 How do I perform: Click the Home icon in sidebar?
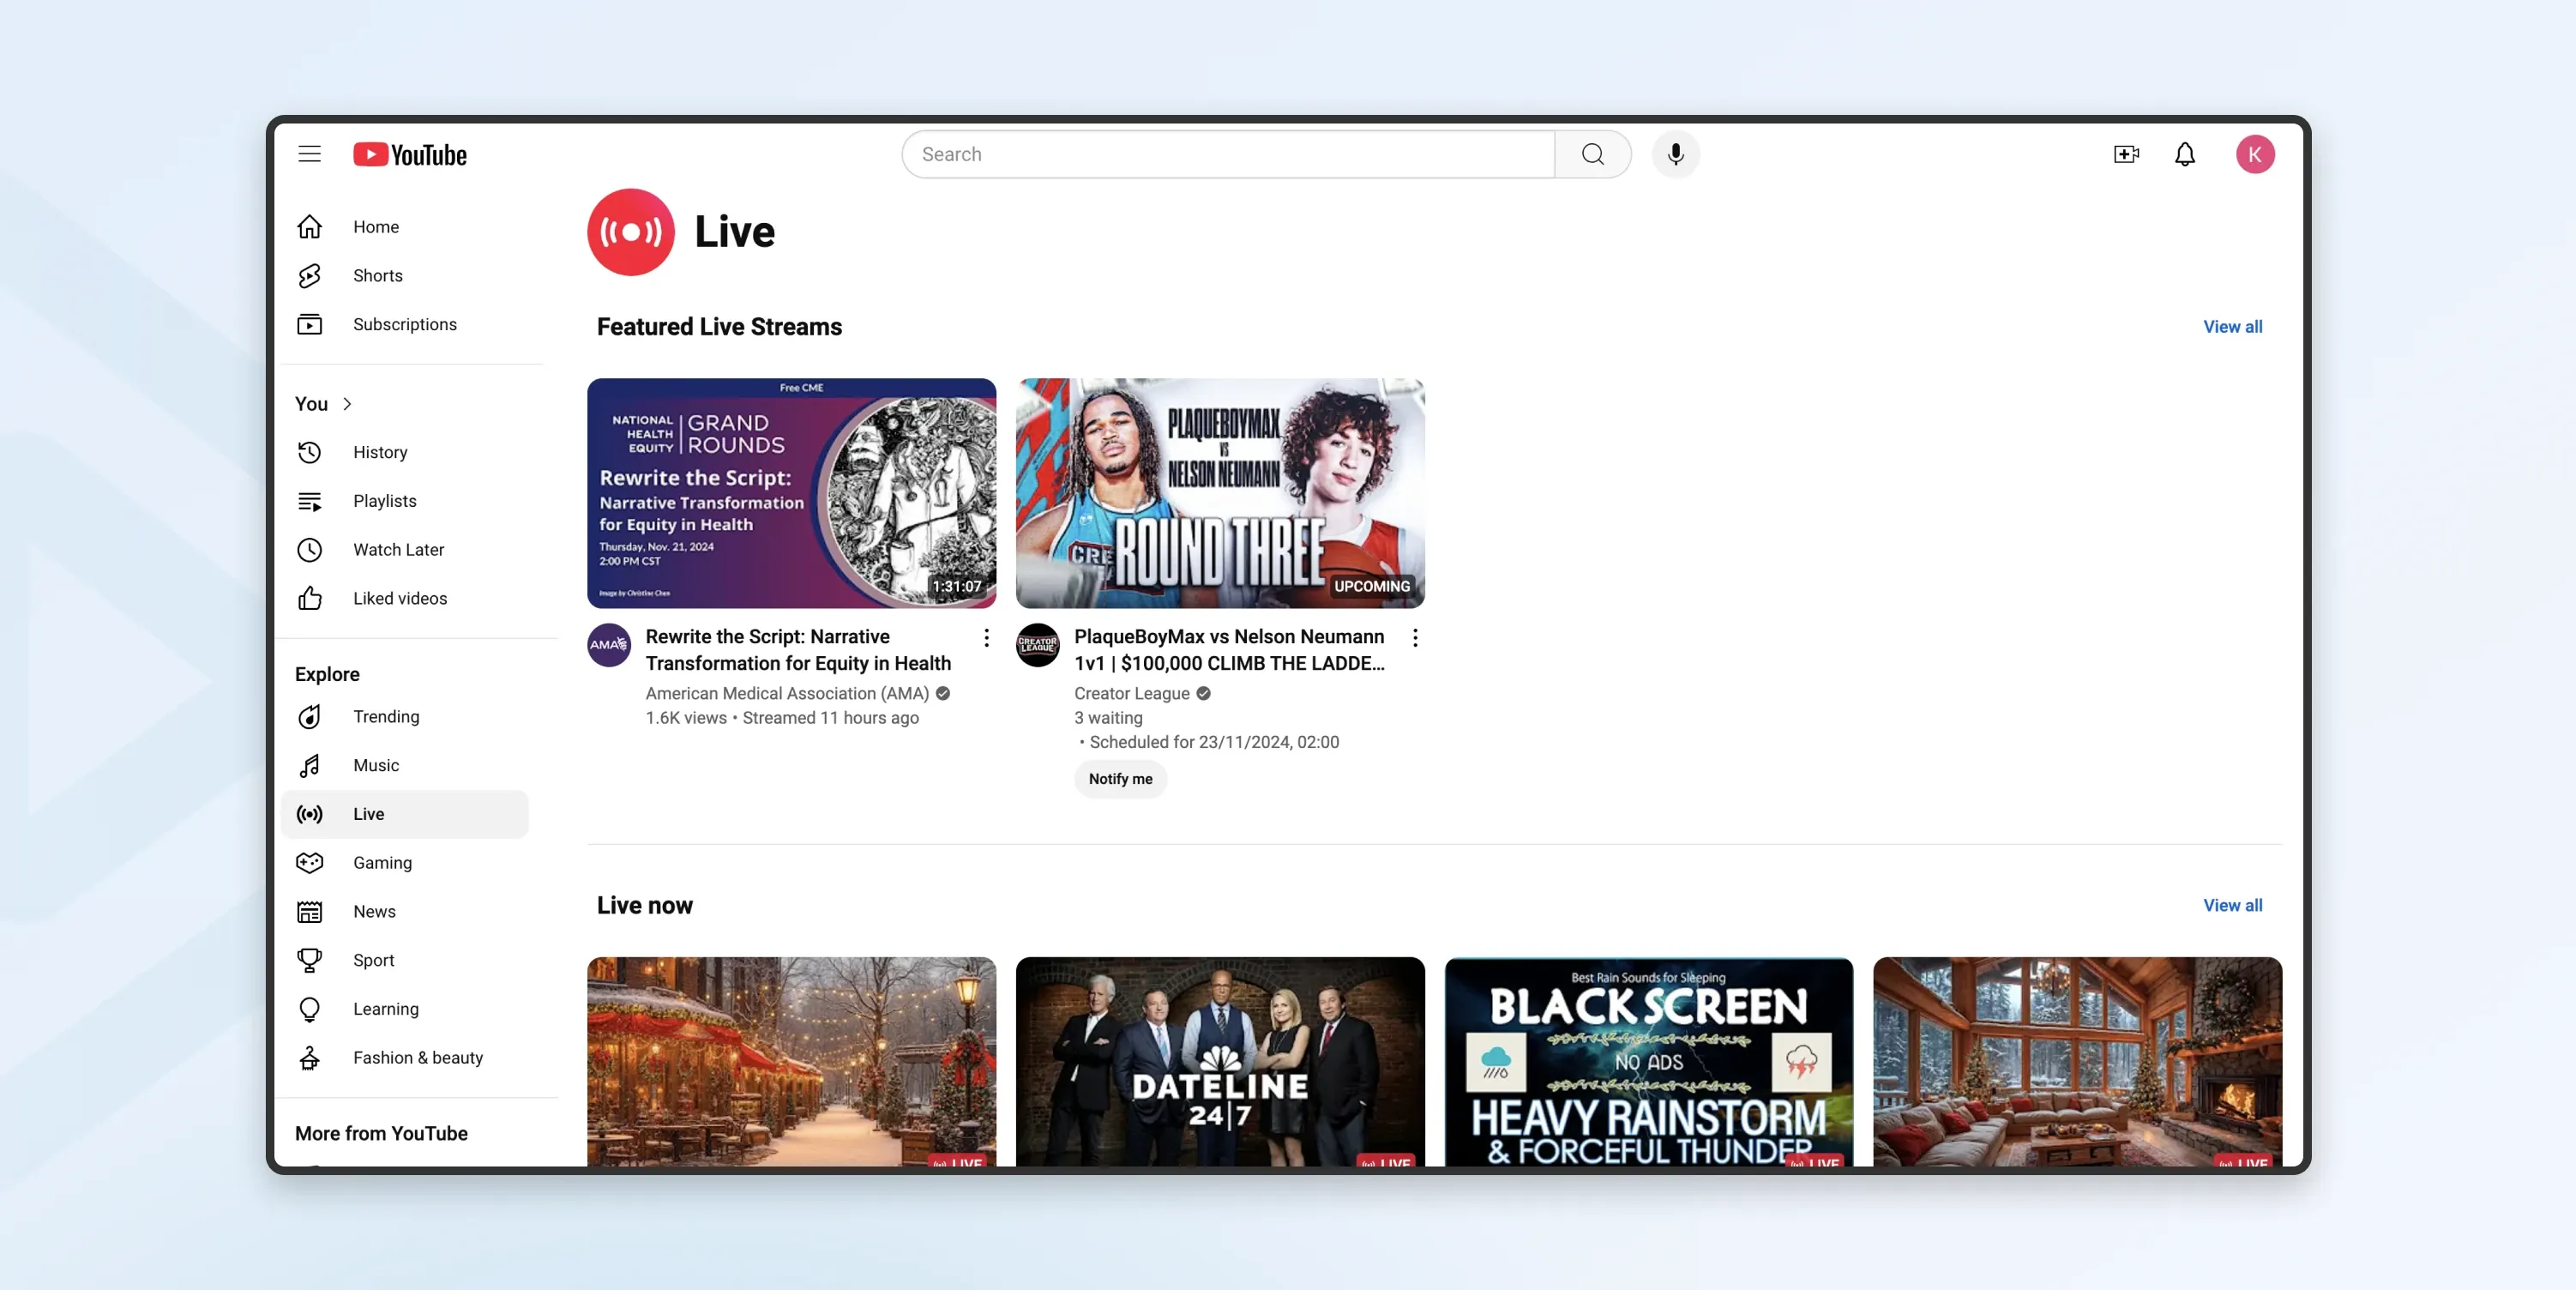point(309,227)
